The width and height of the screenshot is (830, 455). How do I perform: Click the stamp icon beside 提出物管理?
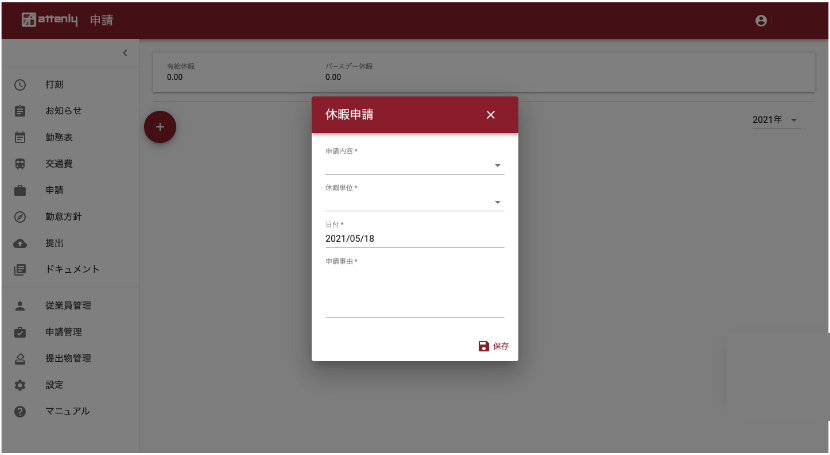[20, 359]
